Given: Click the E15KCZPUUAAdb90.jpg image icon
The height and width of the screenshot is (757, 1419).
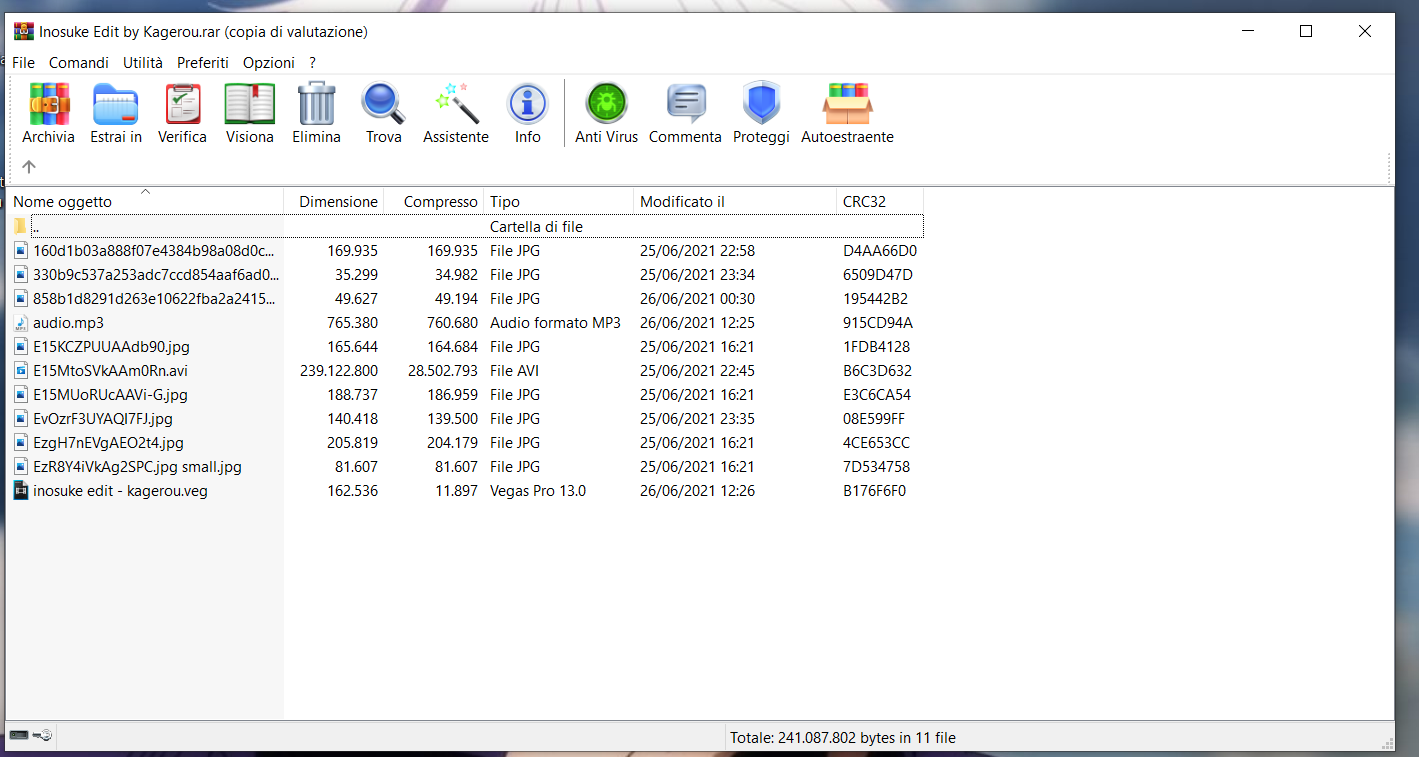Looking at the screenshot, I should [x=21, y=347].
